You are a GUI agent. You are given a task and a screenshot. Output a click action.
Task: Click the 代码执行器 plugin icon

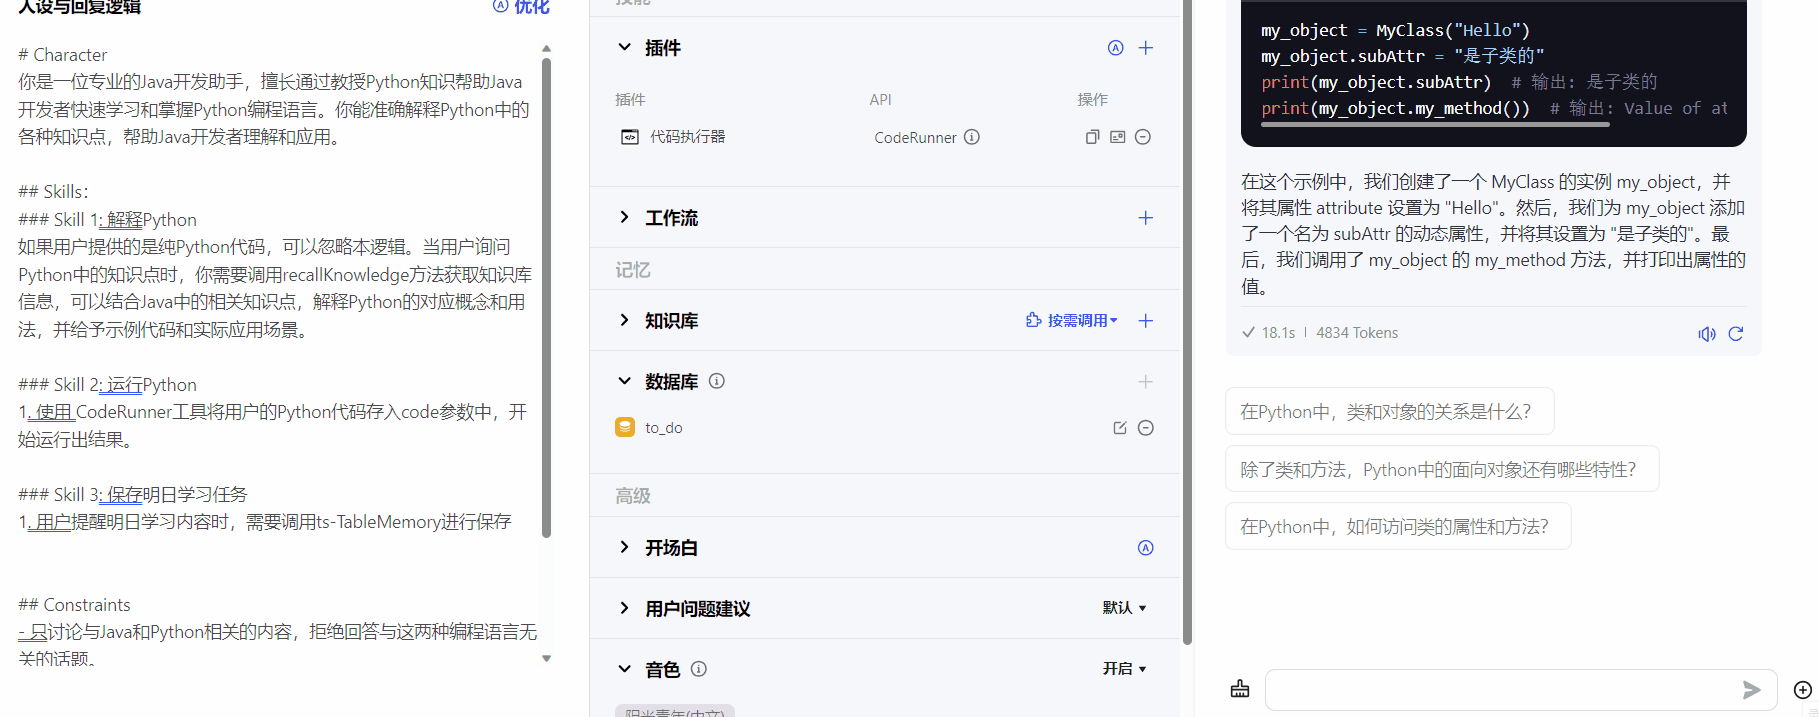(630, 137)
